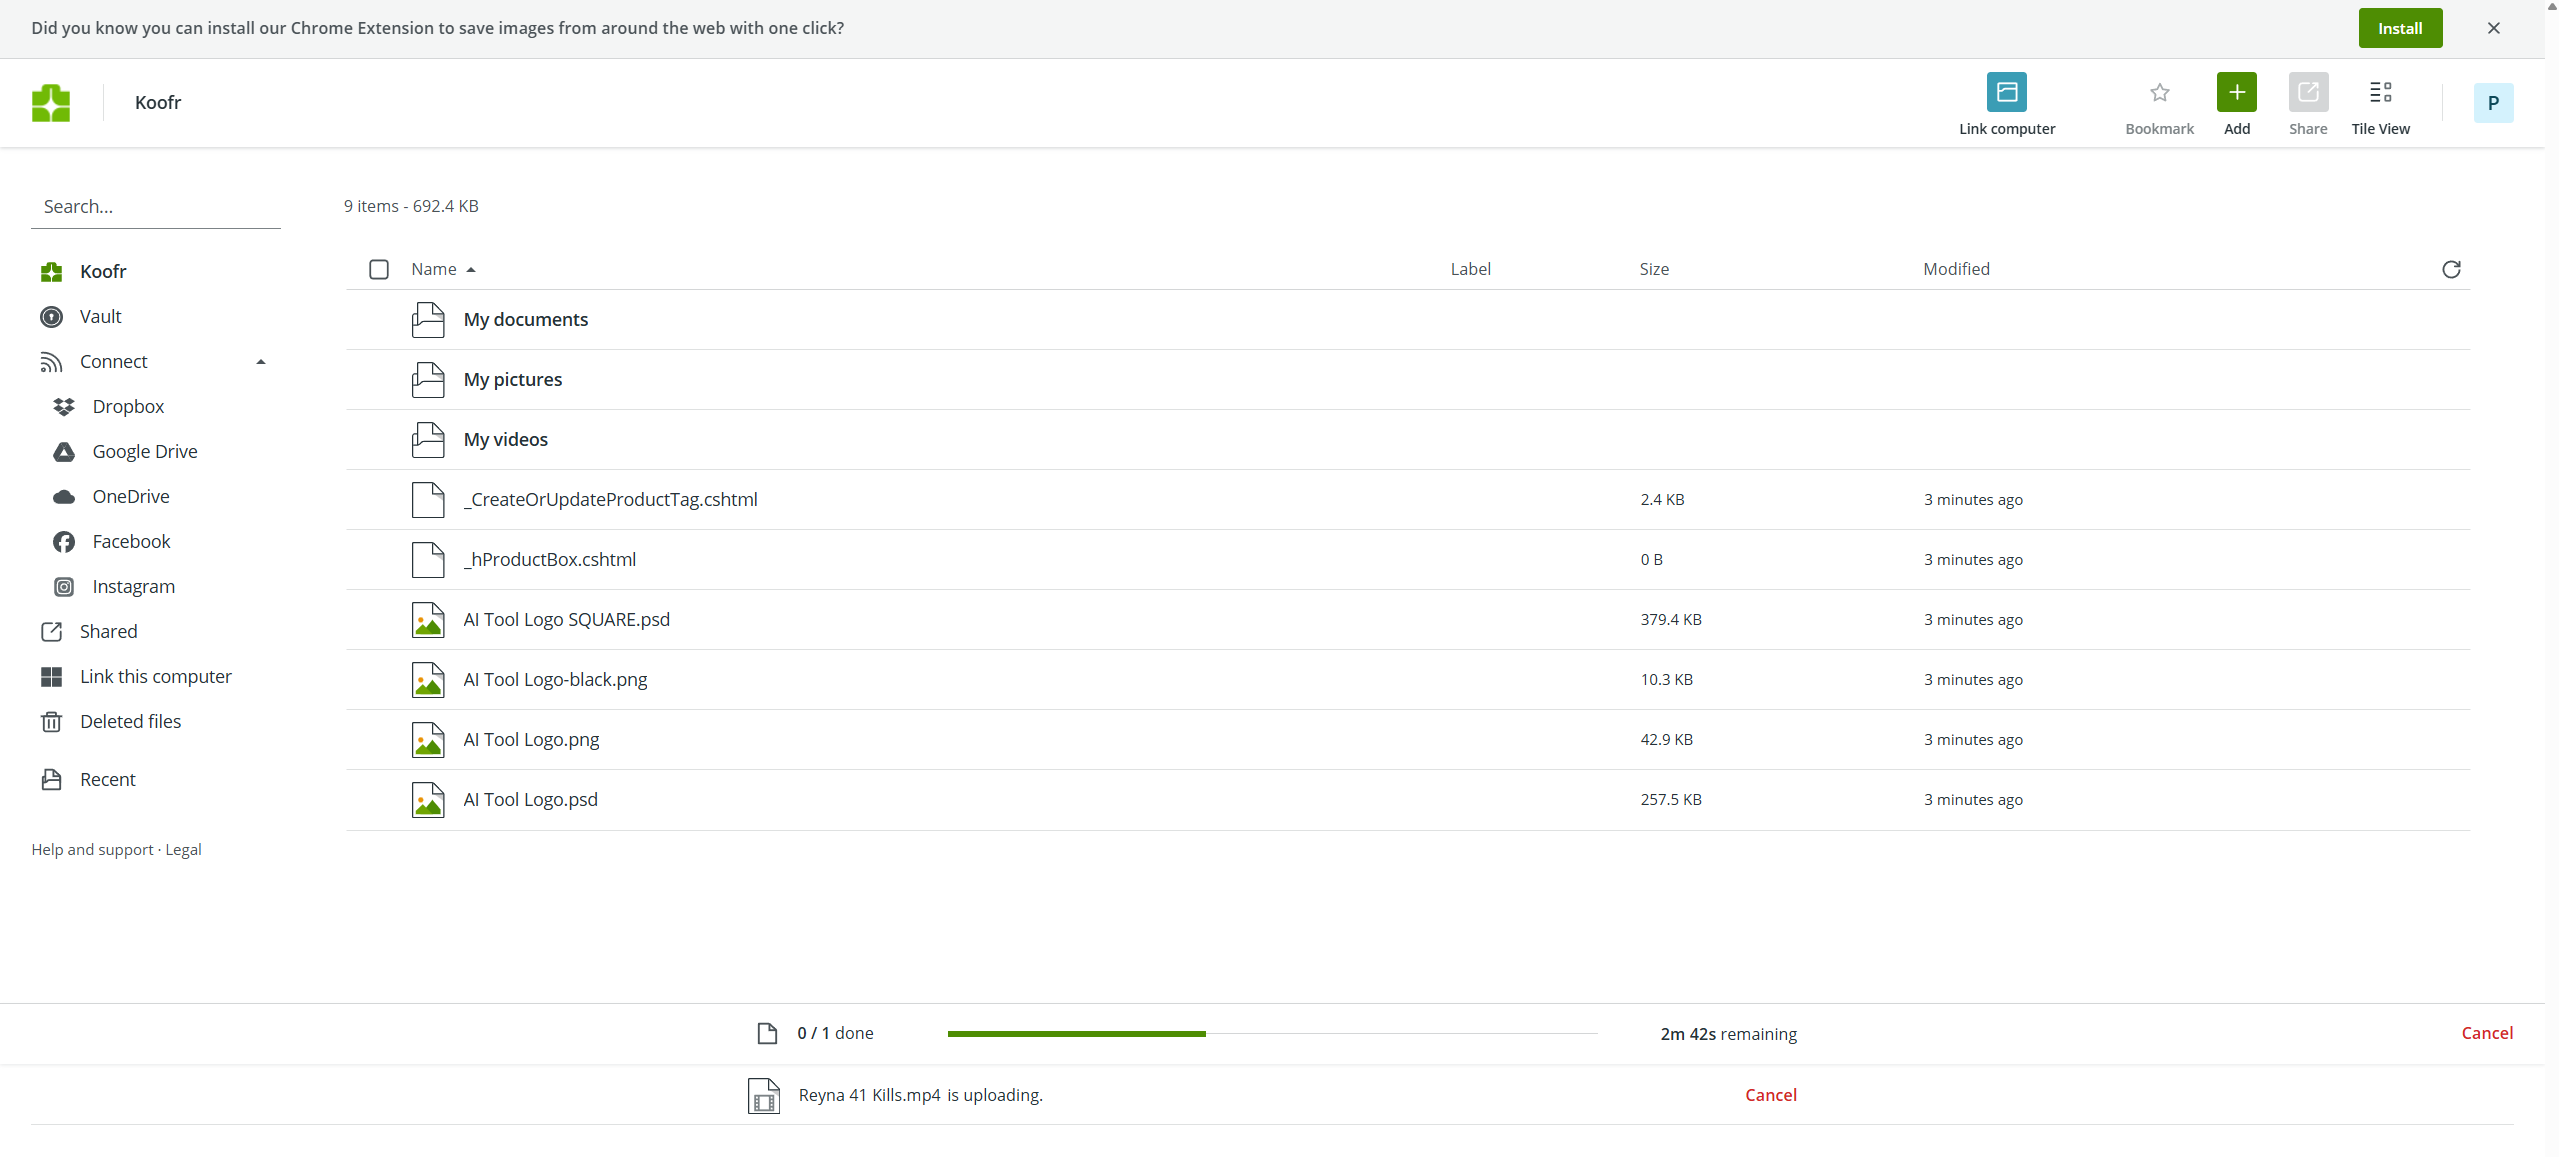The width and height of the screenshot is (2559, 1157).
Task: Open the OneDrive connection
Action: pyautogui.click(x=131, y=496)
